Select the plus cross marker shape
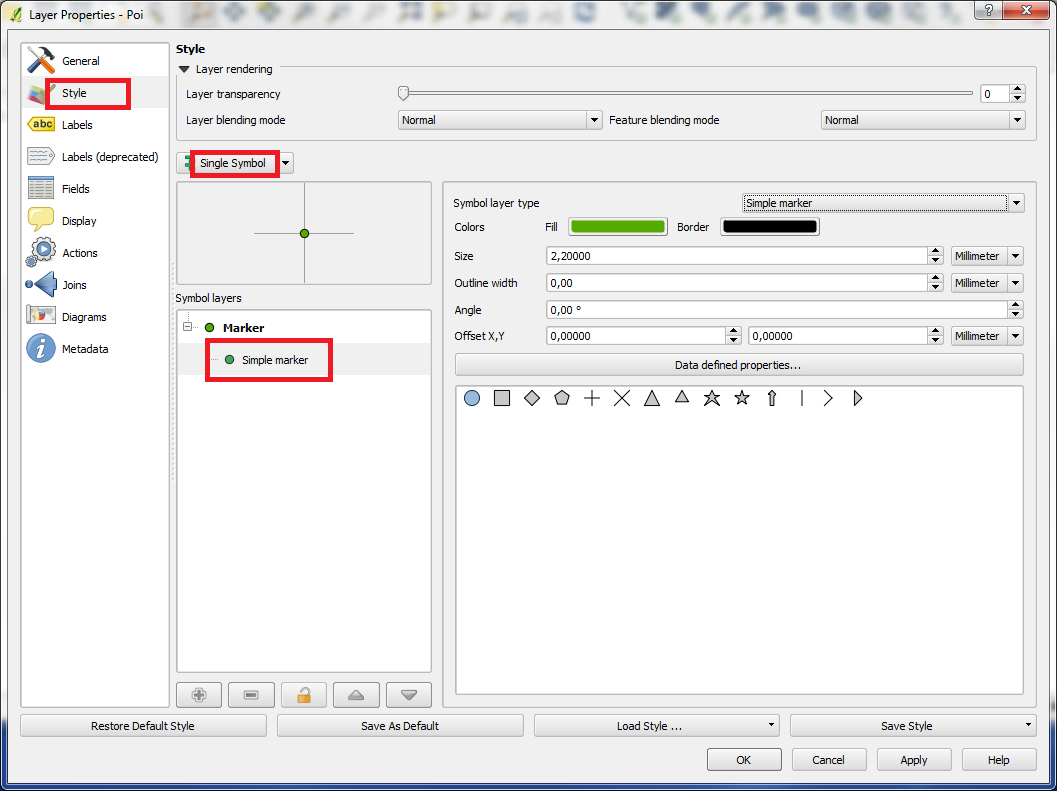 pyautogui.click(x=592, y=399)
